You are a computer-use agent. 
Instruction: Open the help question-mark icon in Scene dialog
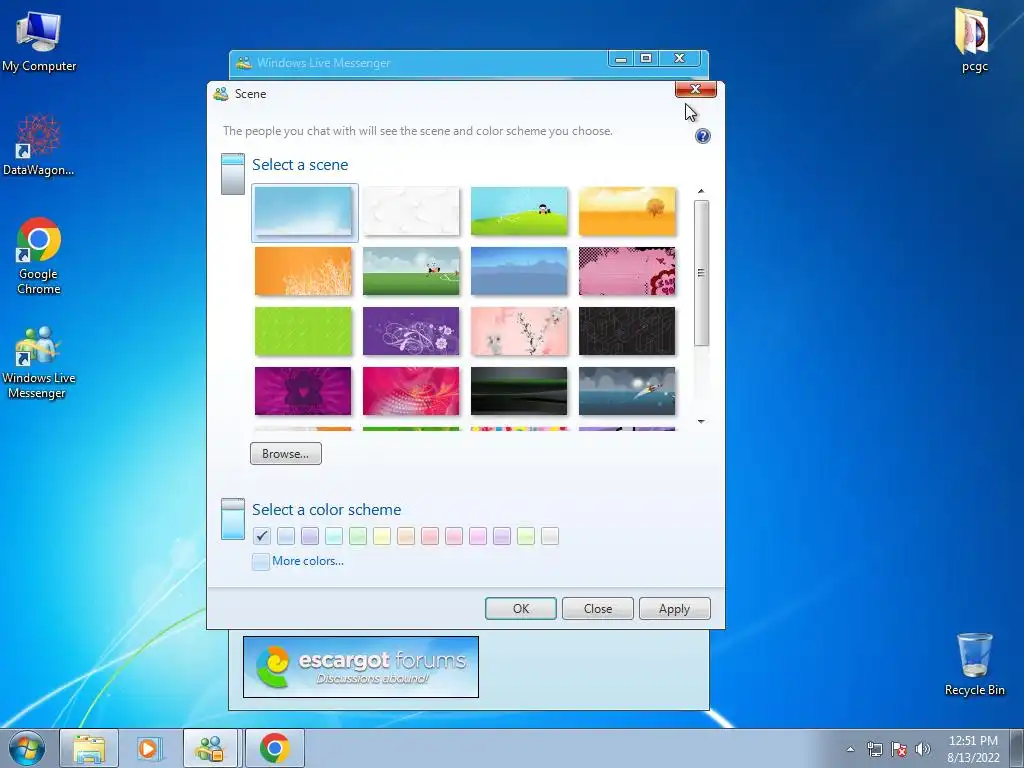click(703, 136)
